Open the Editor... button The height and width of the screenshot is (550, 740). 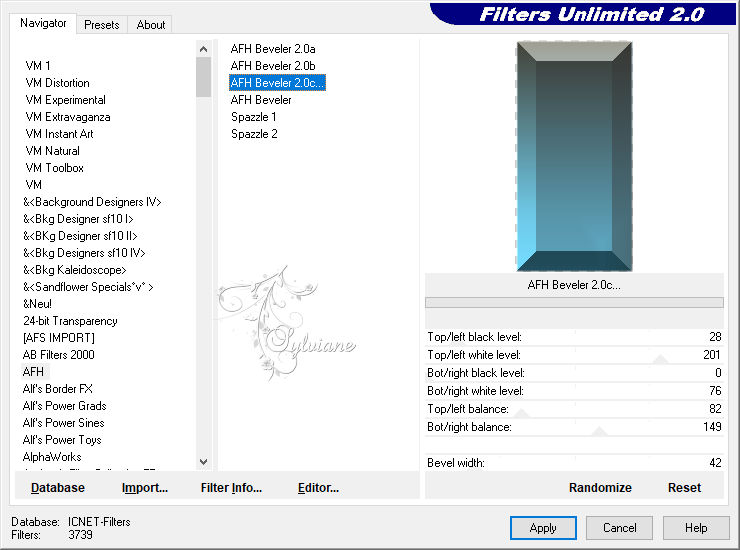pos(319,488)
